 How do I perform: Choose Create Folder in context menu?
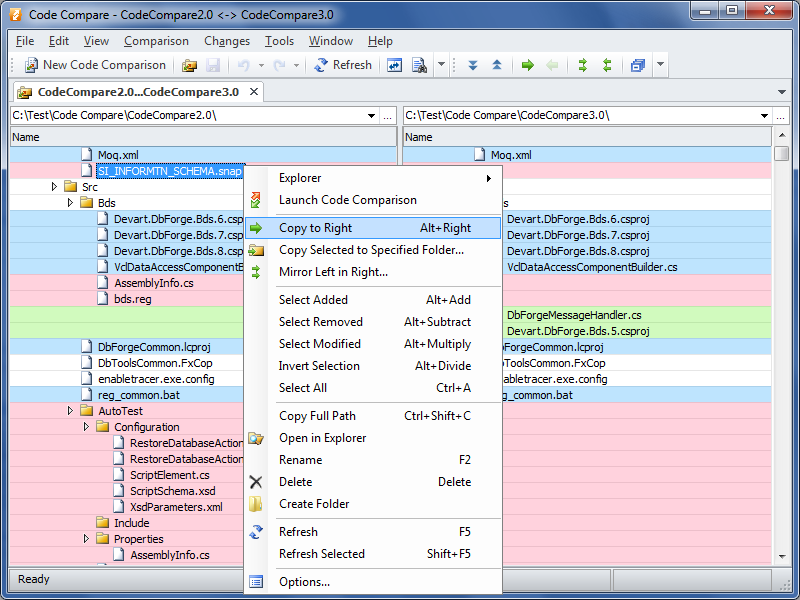373,504
